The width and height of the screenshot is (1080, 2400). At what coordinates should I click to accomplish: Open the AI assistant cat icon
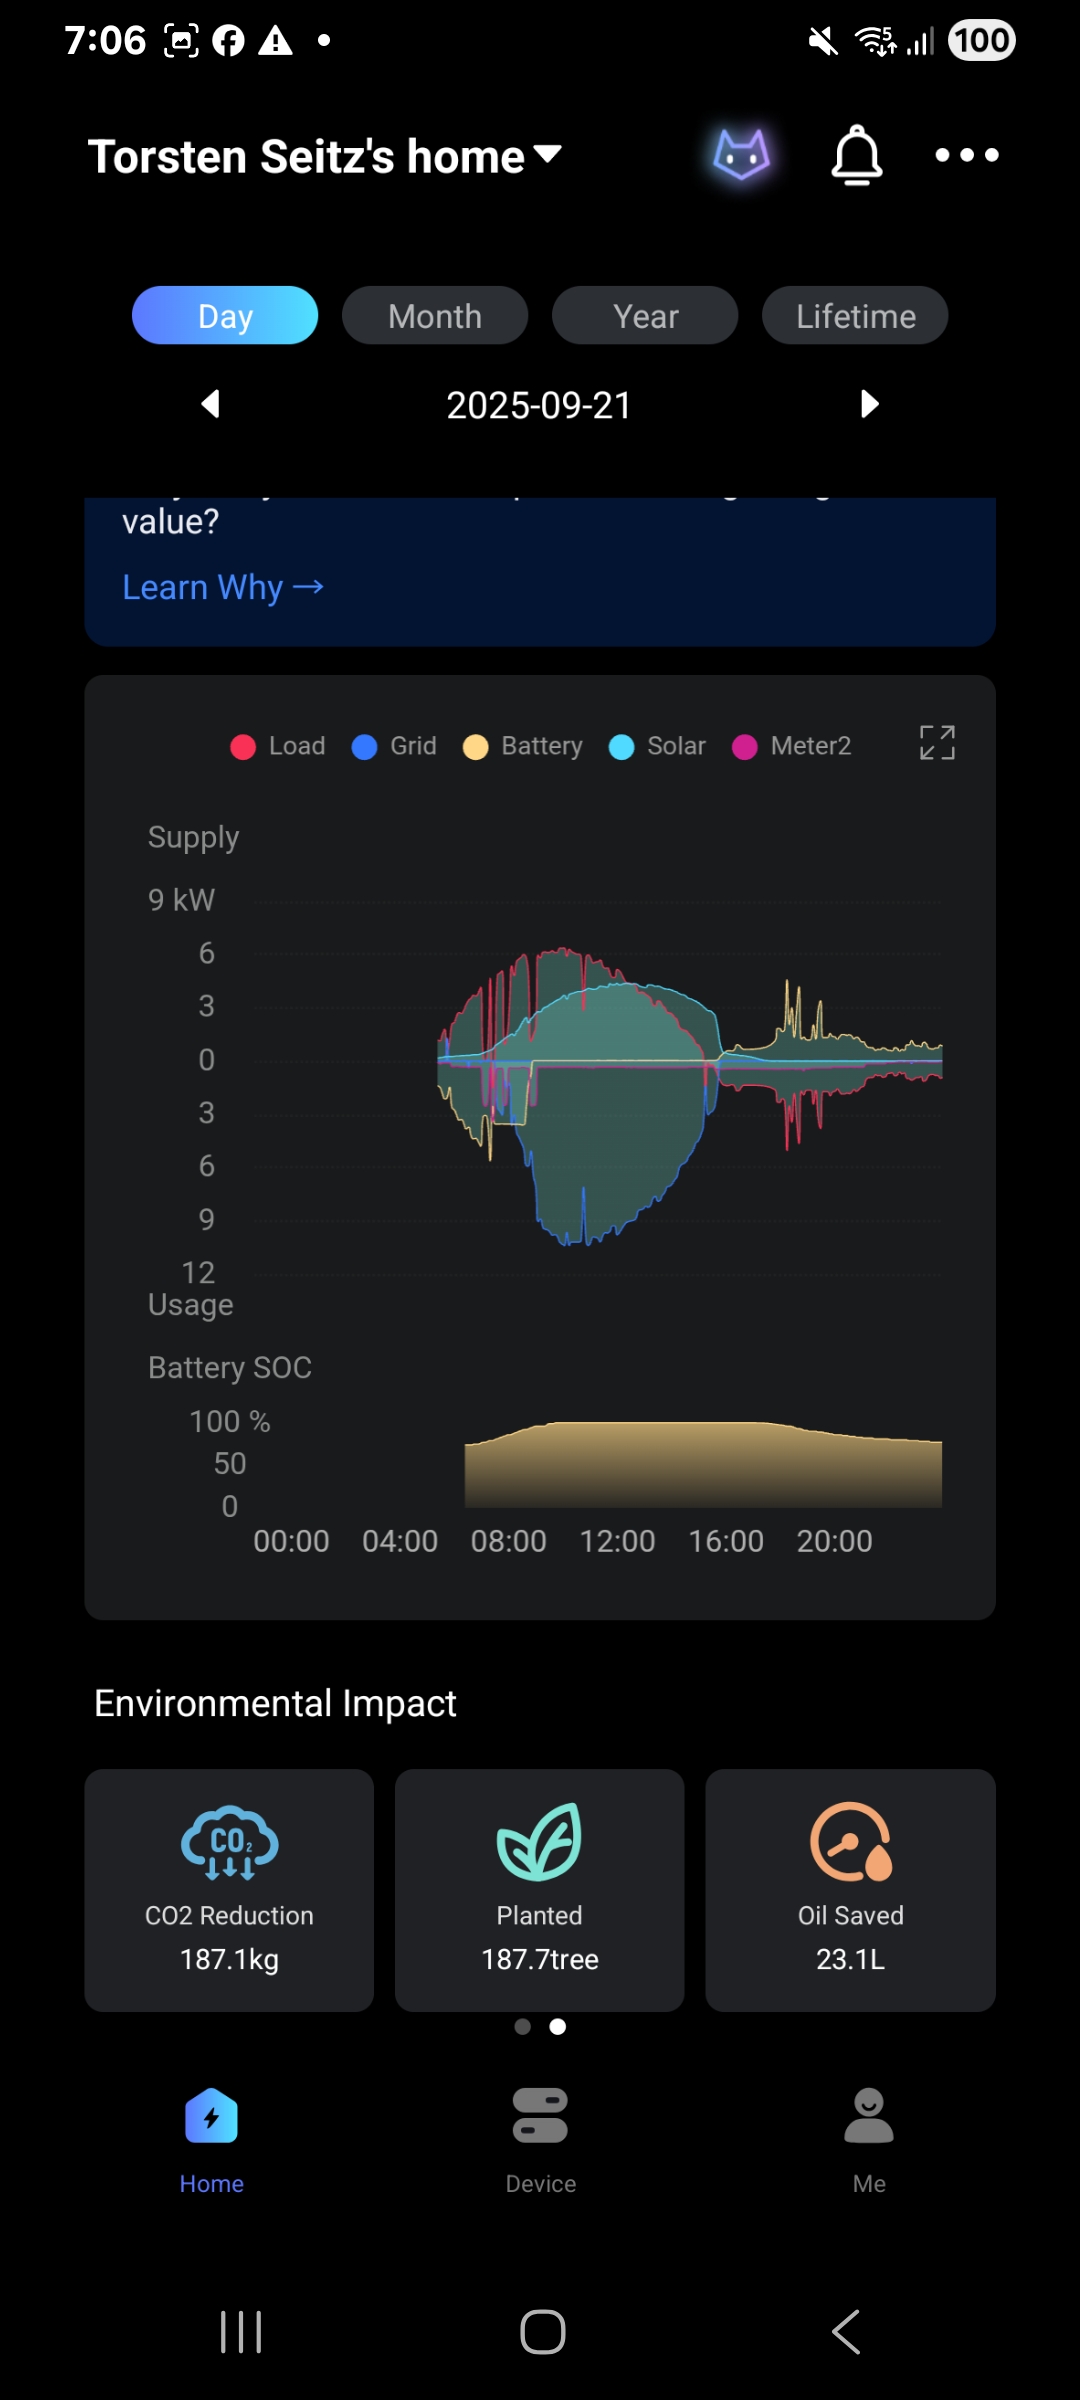pyautogui.click(x=741, y=155)
